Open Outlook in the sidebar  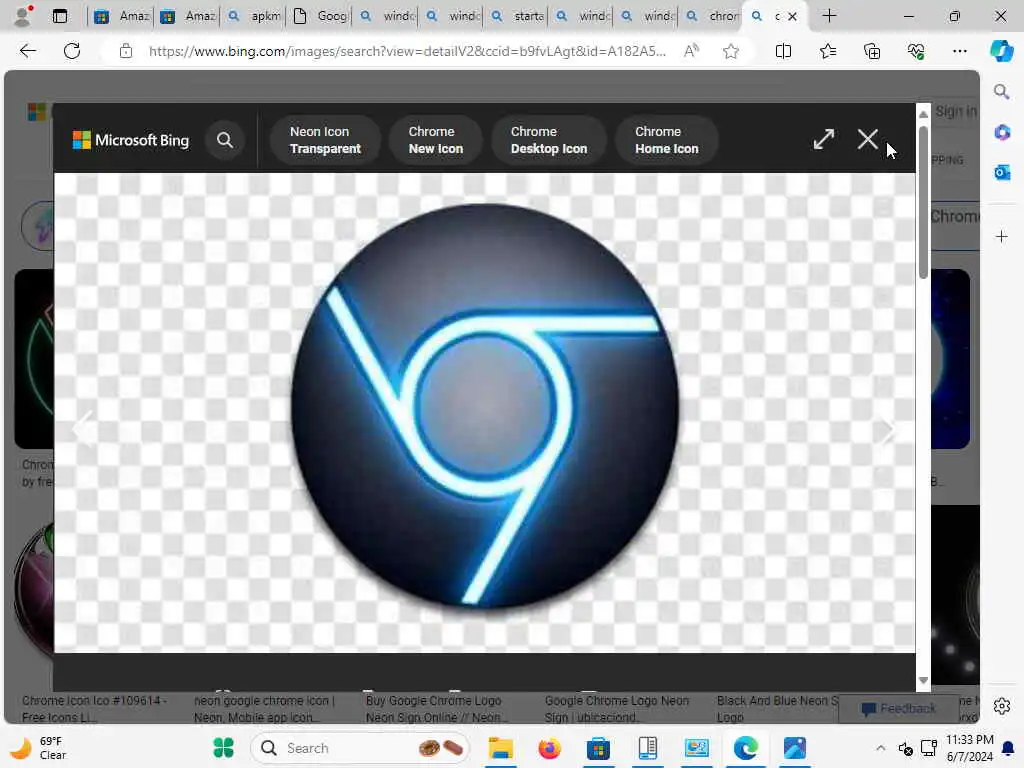pos(1002,172)
